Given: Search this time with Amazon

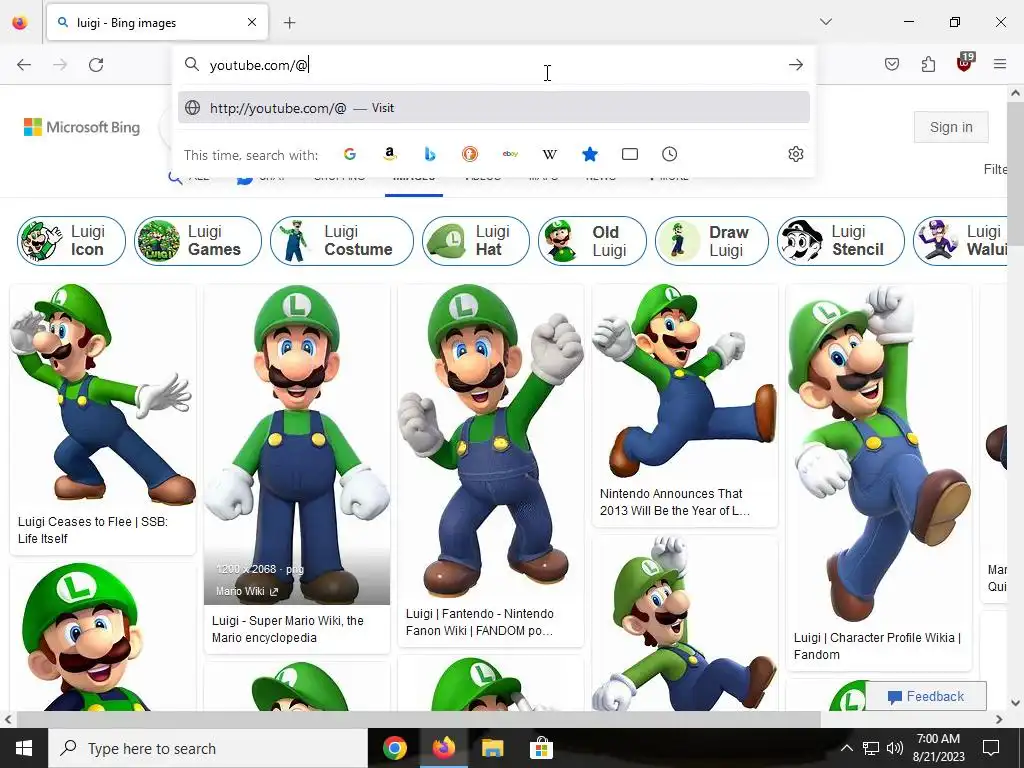Looking at the screenshot, I should point(390,154).
